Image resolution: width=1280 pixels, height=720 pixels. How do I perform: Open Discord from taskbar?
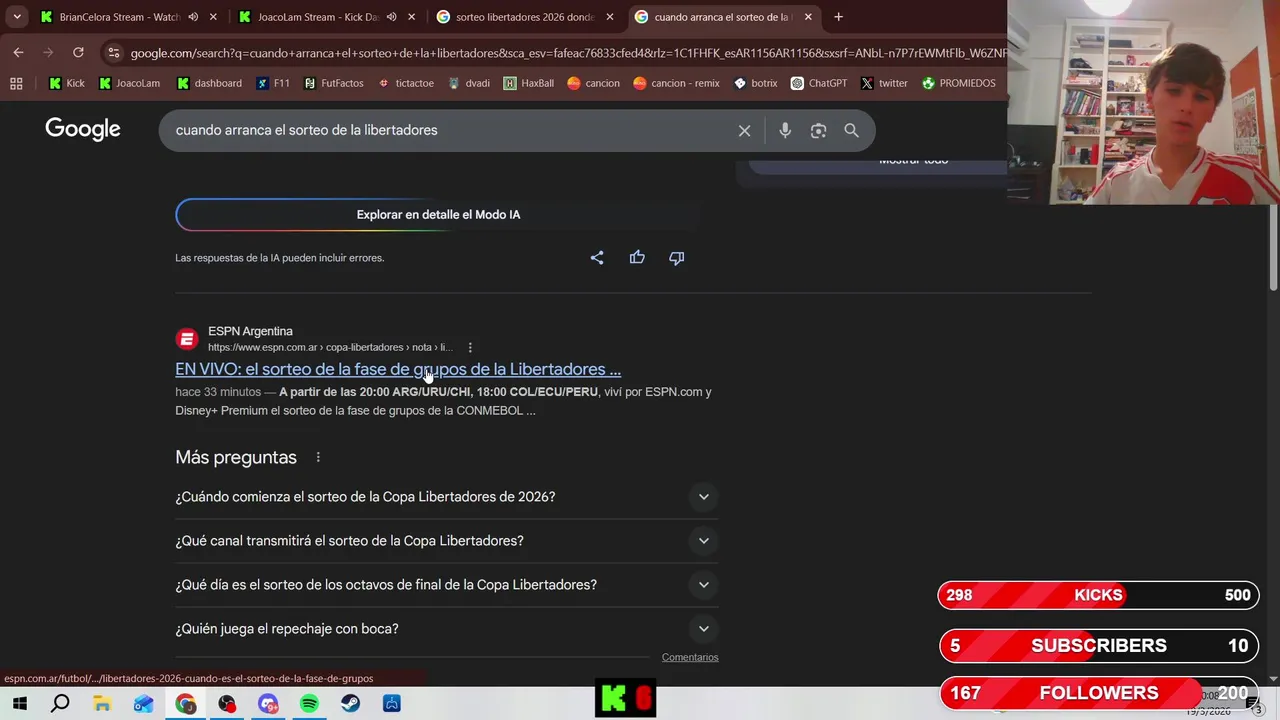tap(268, 704)
